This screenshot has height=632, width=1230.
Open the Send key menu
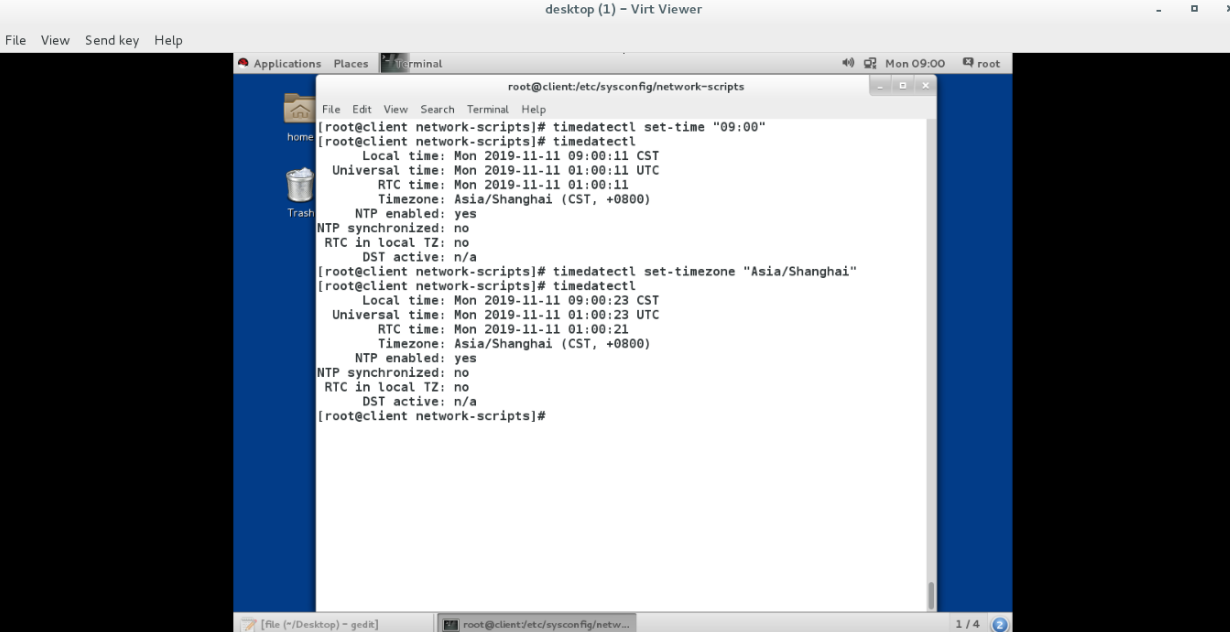tap(112, 40)
